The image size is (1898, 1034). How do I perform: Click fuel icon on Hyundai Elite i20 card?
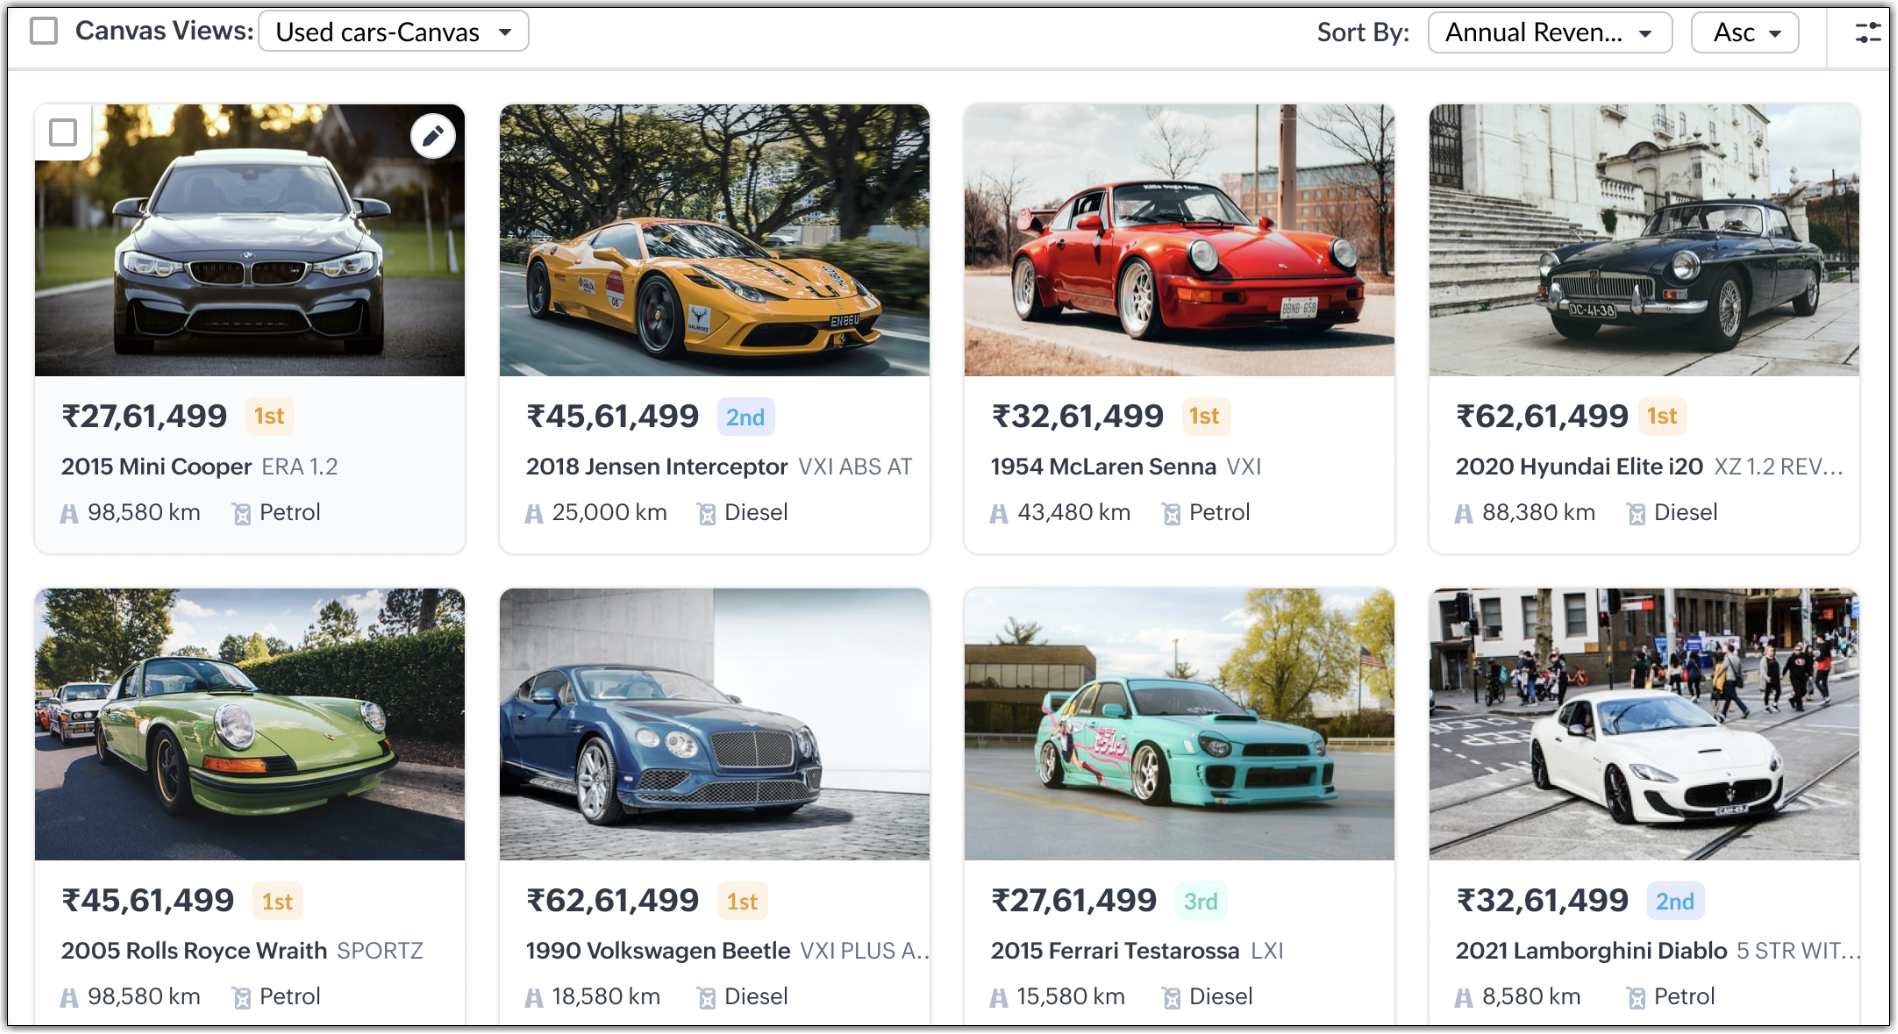(1636, 514)
